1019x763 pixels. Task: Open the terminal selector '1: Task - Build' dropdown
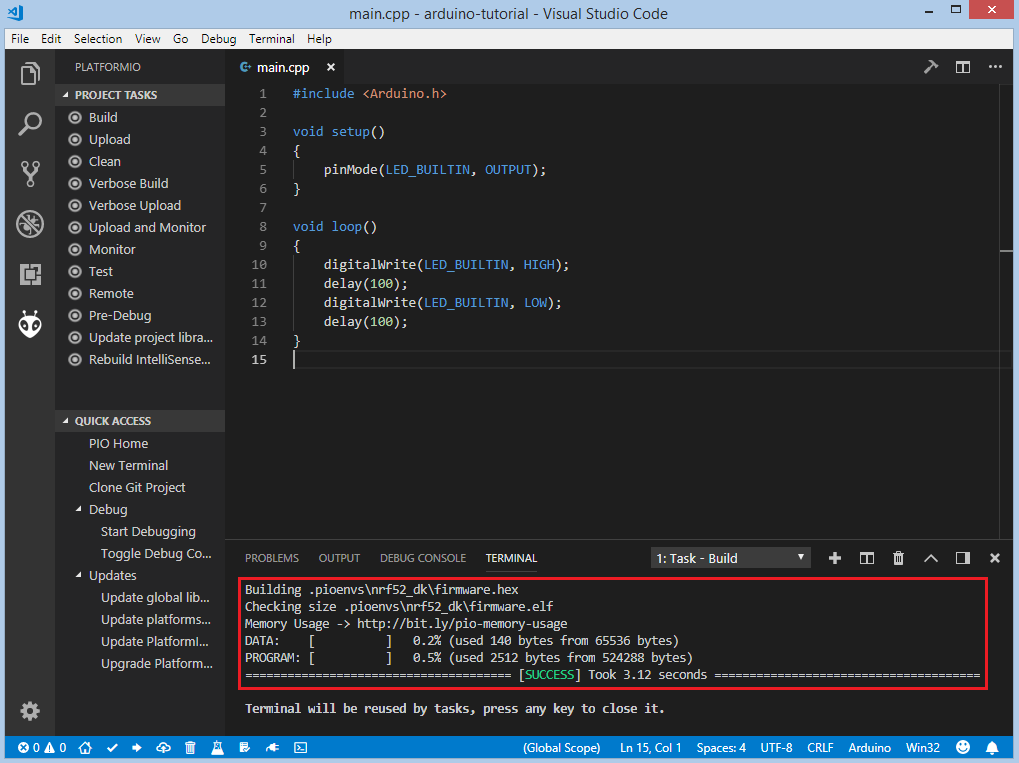[x=730, y=558]
